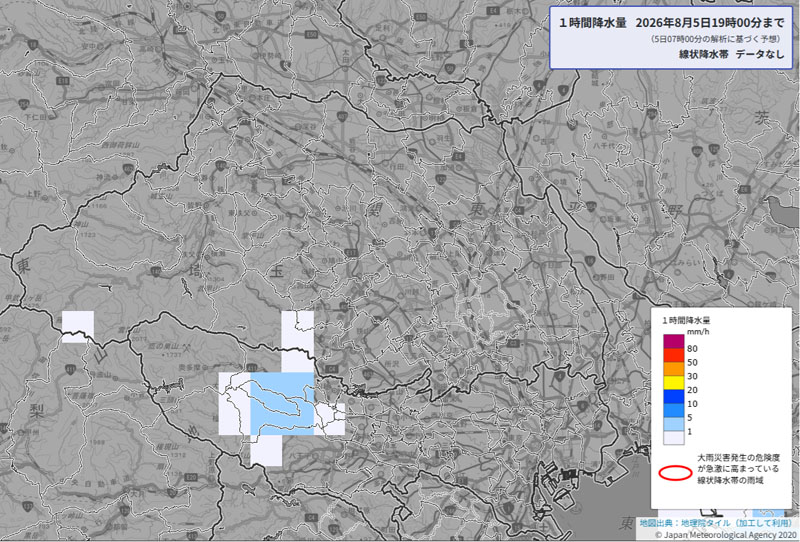The image size is (800, 542).
Task: Click the title 1時間降水量 2026年8月5日19時00分まで
Action: pyautogui.click(x=672, y=23)
